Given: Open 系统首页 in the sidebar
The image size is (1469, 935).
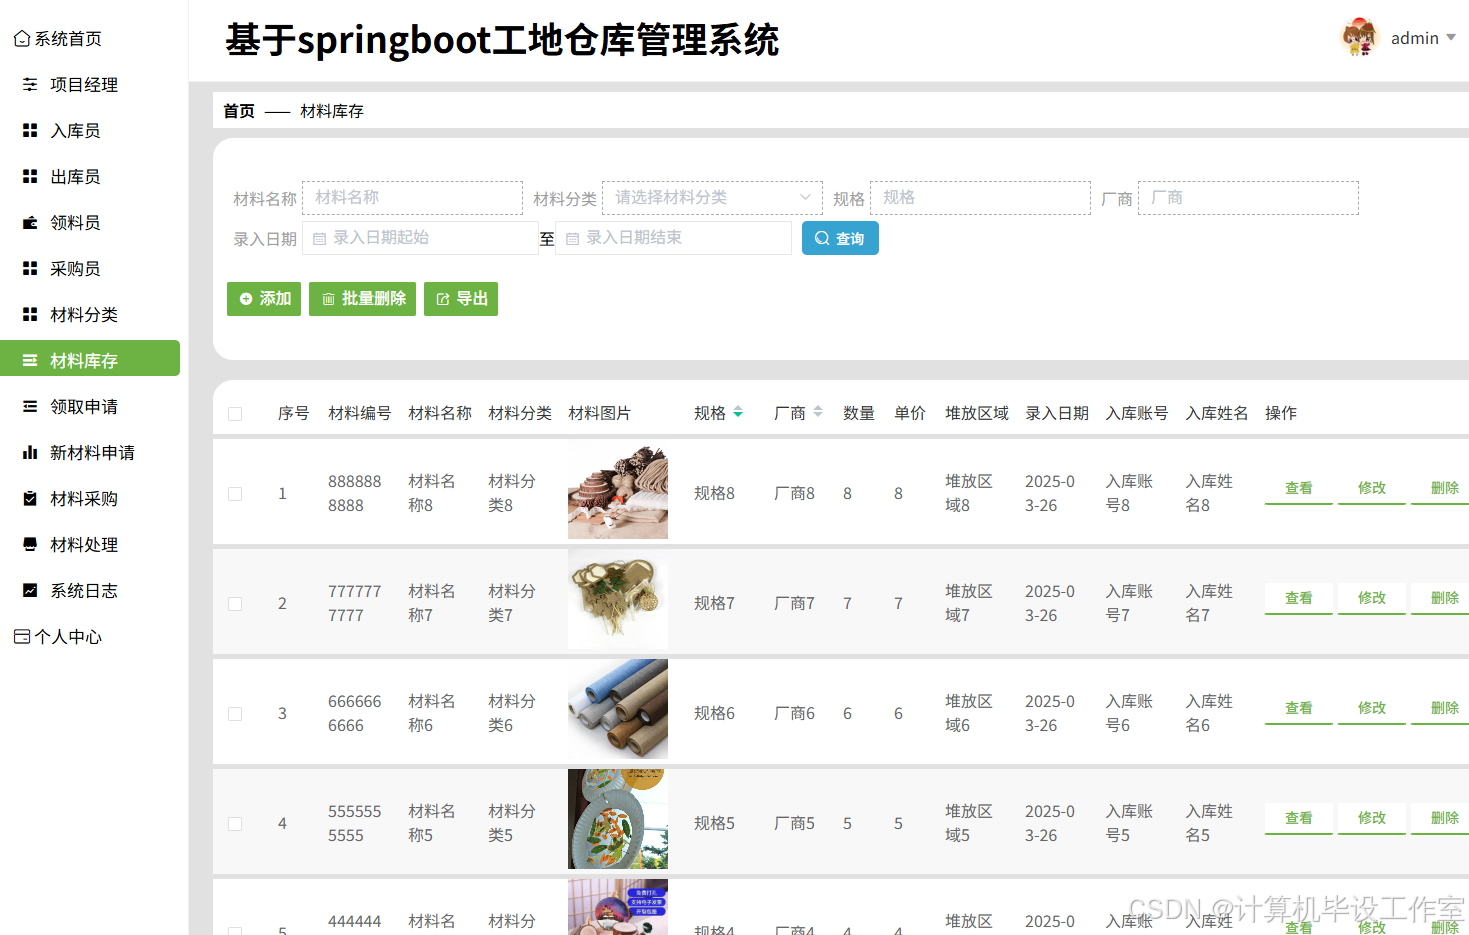Looking at the screenshot, I should click(x=68, y=39).
